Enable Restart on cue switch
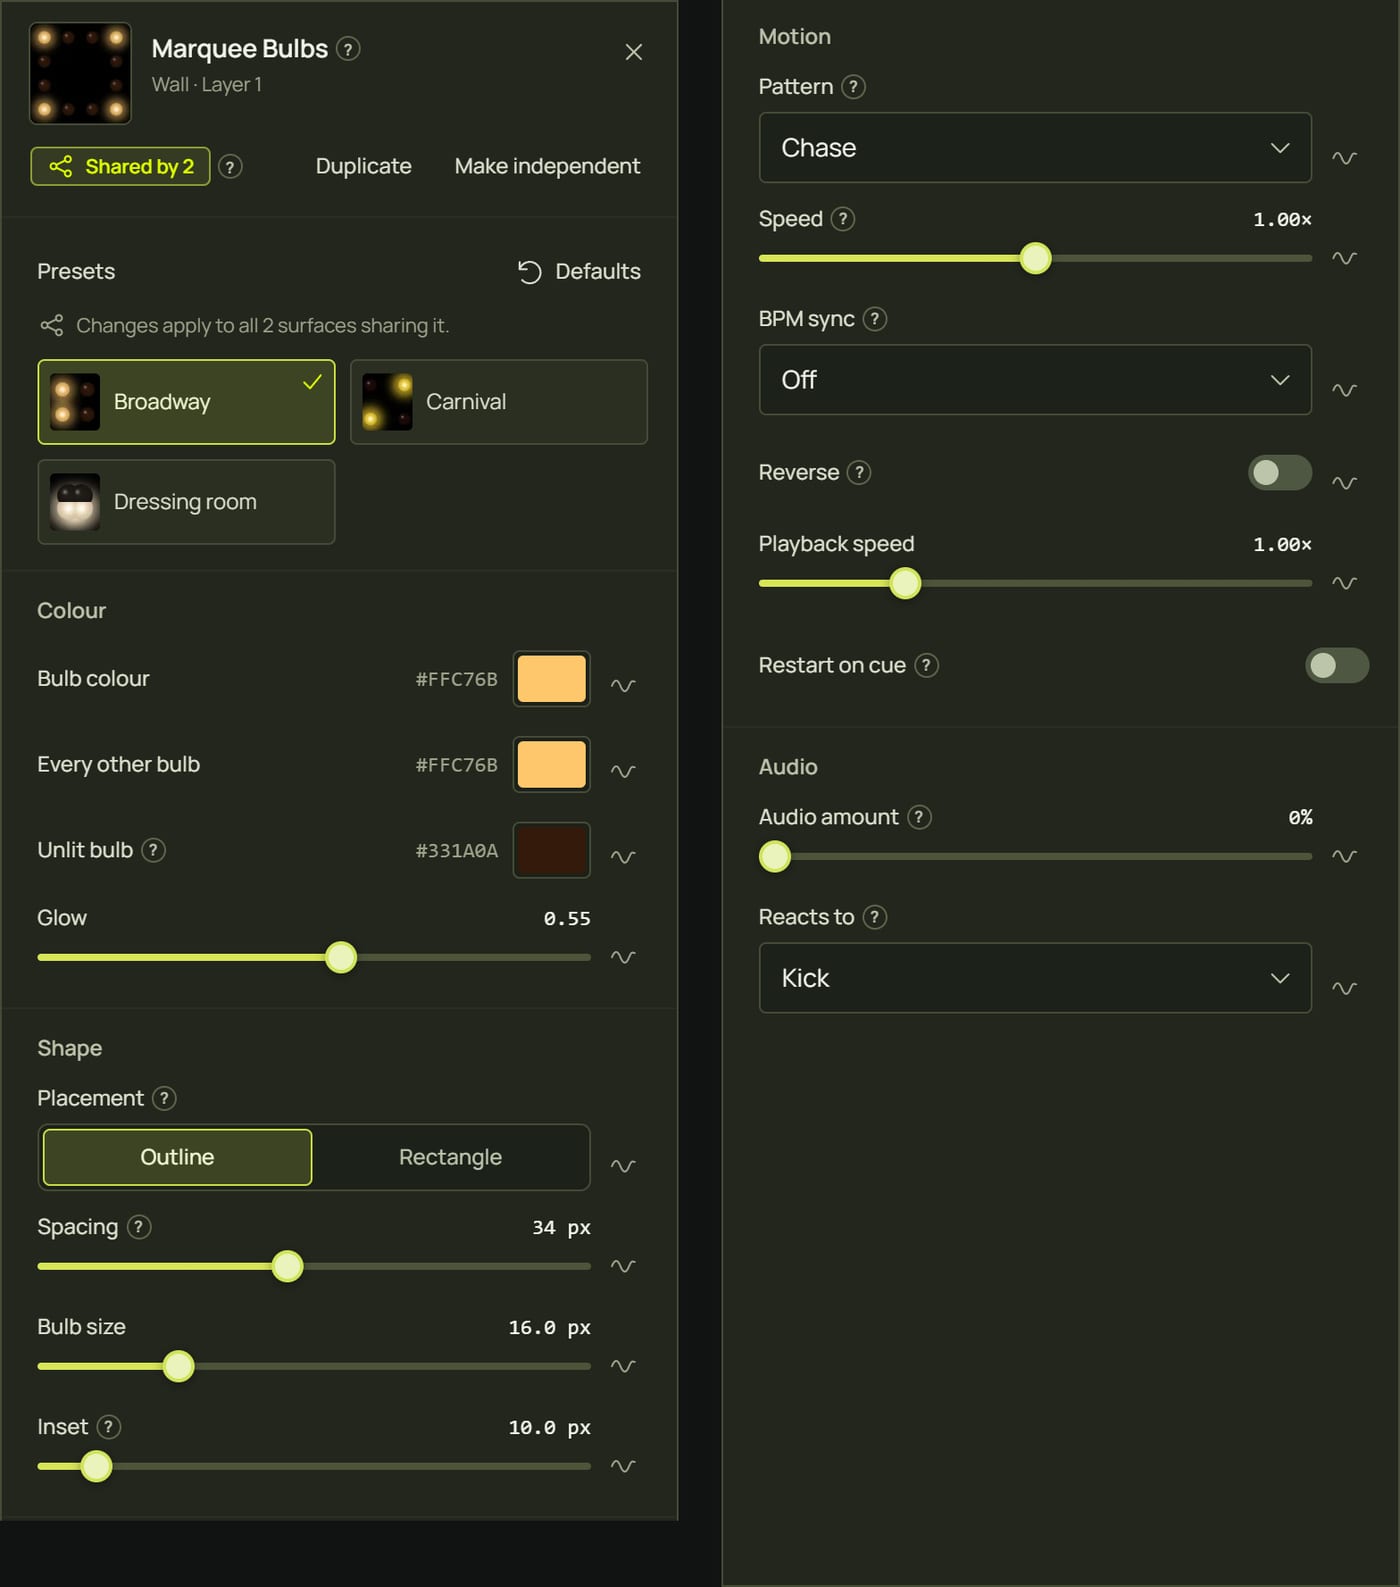 coord(1337,665)
